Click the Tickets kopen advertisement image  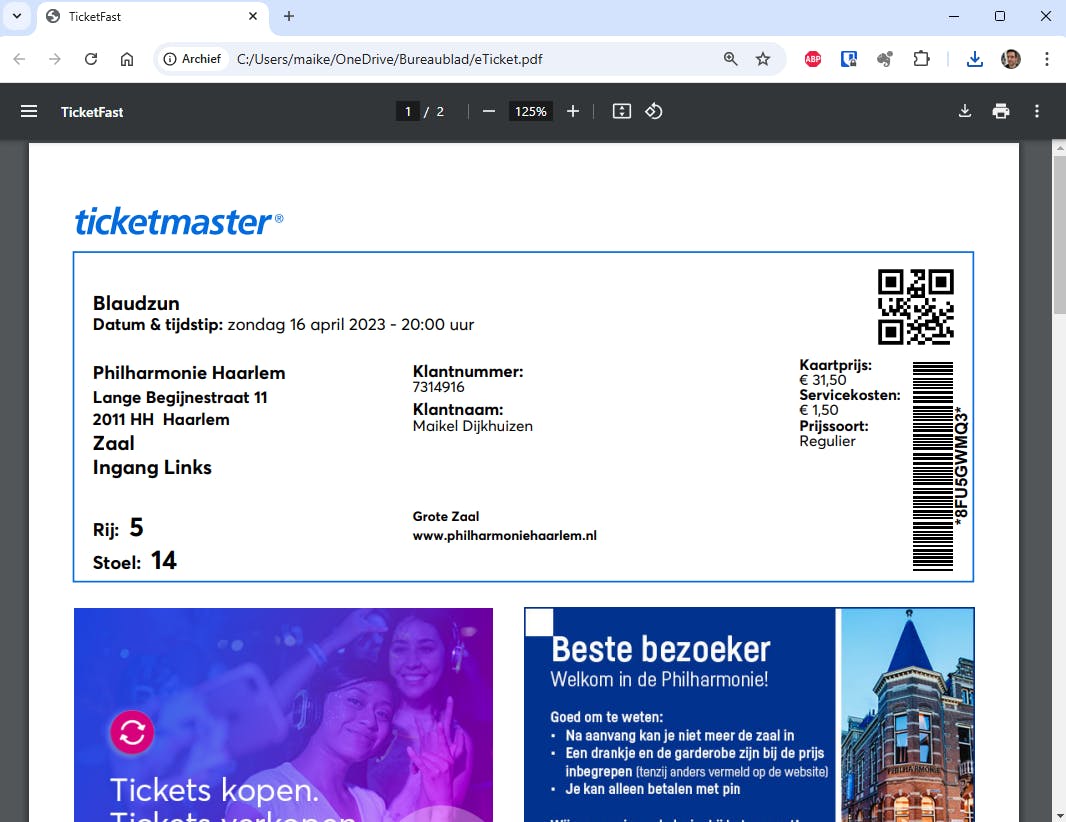coord(283,715)
